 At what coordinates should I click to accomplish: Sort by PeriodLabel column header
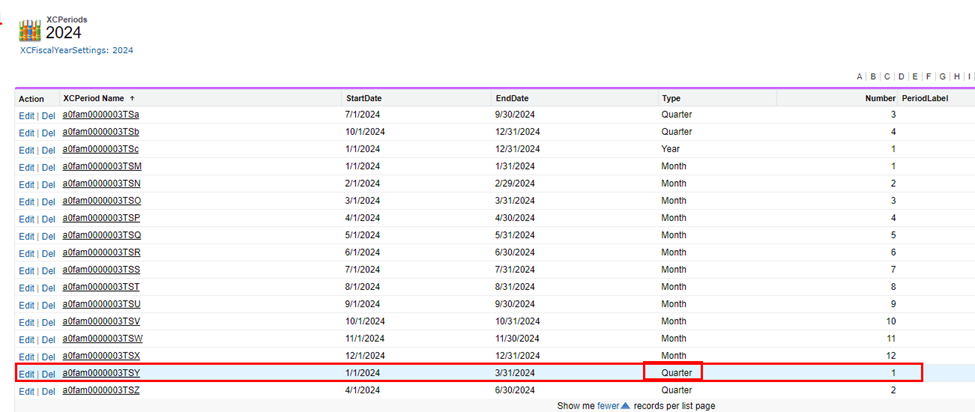(x=924, y=98)
